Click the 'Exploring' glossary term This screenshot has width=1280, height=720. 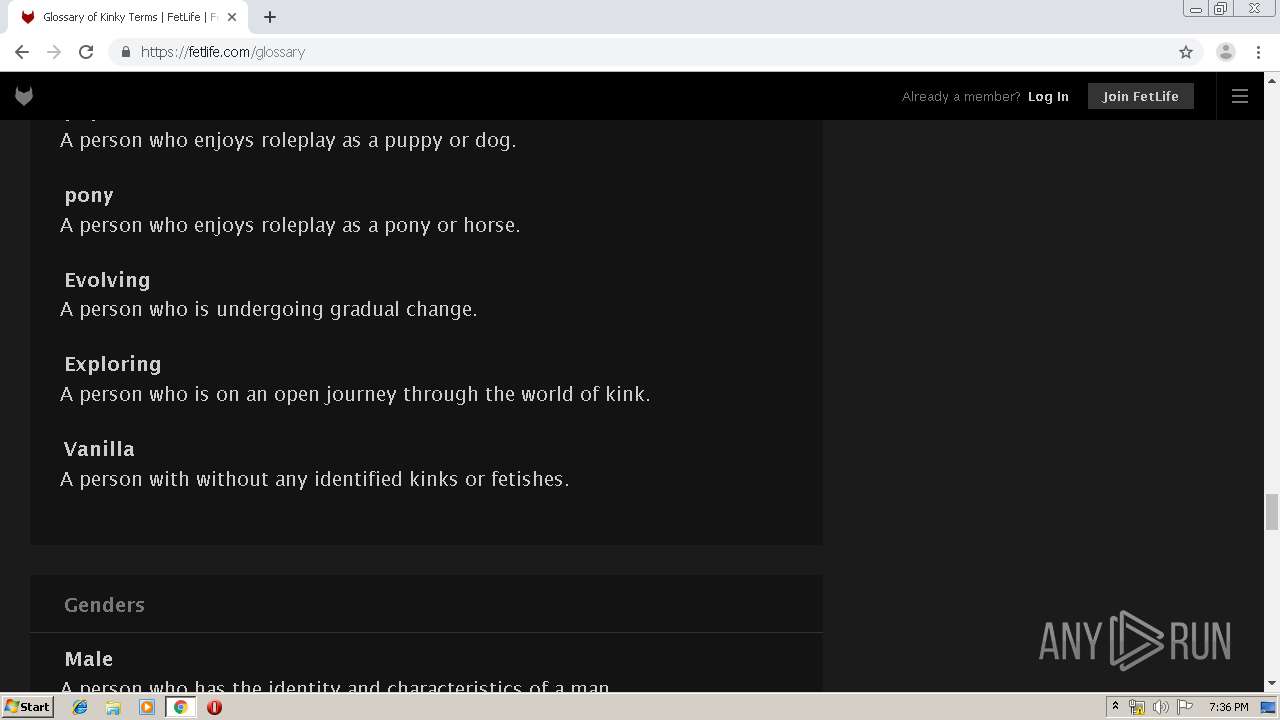(113, 364)
